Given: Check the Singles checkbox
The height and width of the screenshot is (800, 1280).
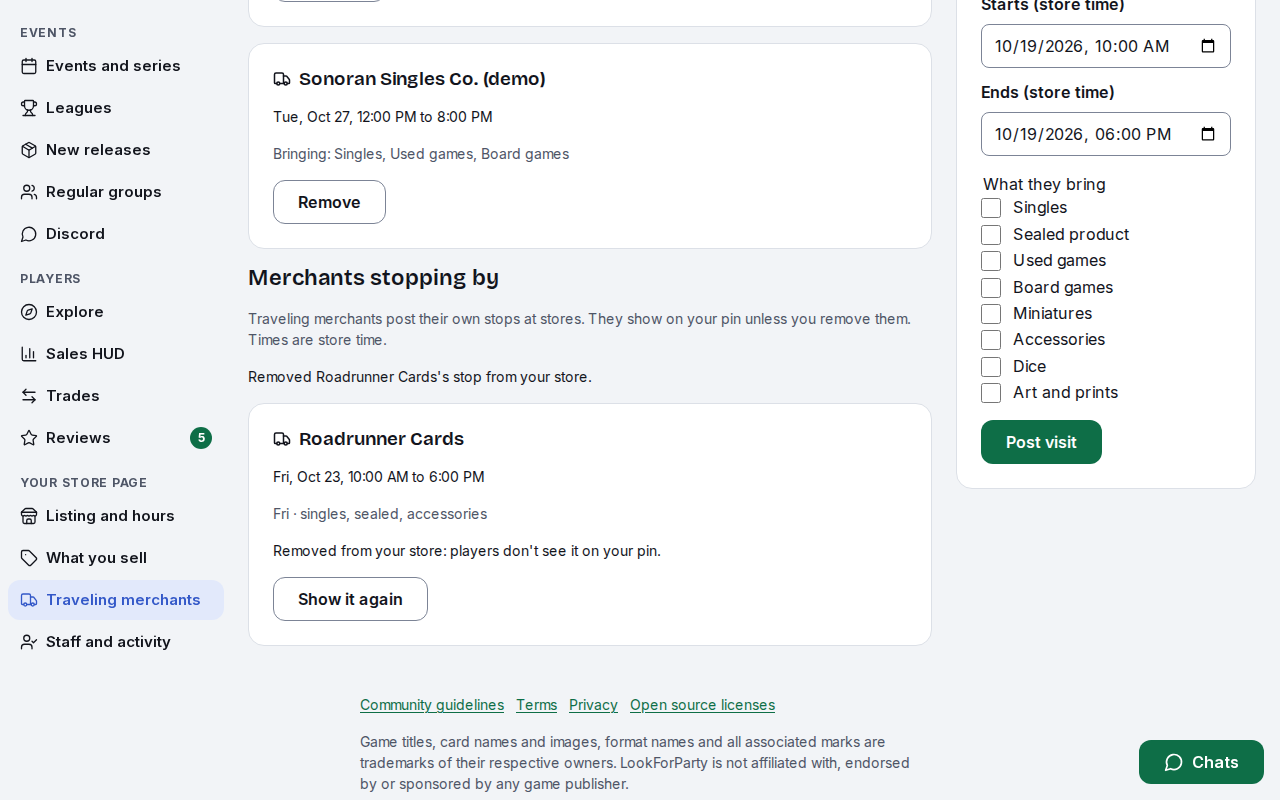Looking at the screenshot, I should [991, 208].
